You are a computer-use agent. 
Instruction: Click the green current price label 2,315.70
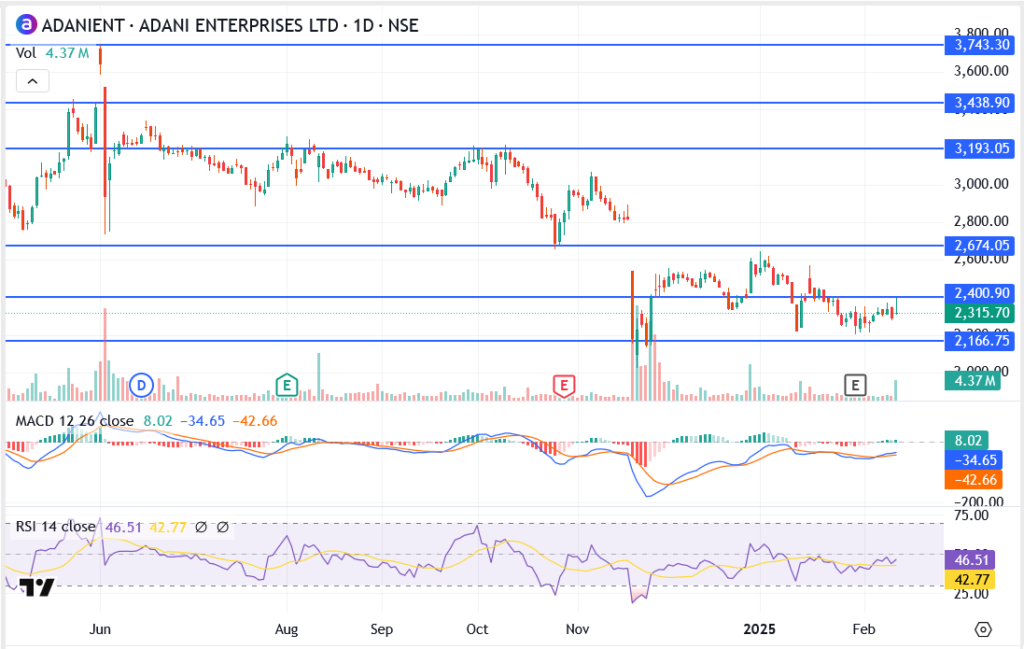[x=981, y=313]
